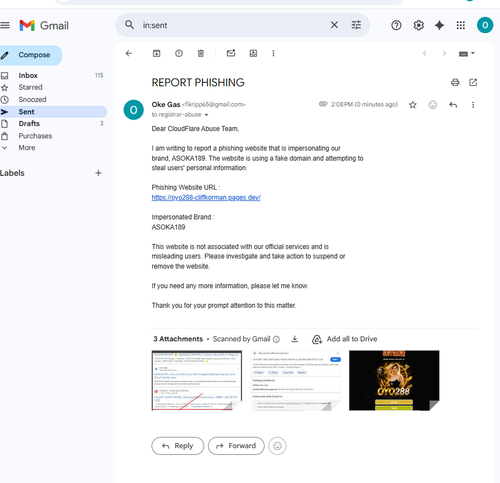Select the Sent folder

(x=52, y=112)
